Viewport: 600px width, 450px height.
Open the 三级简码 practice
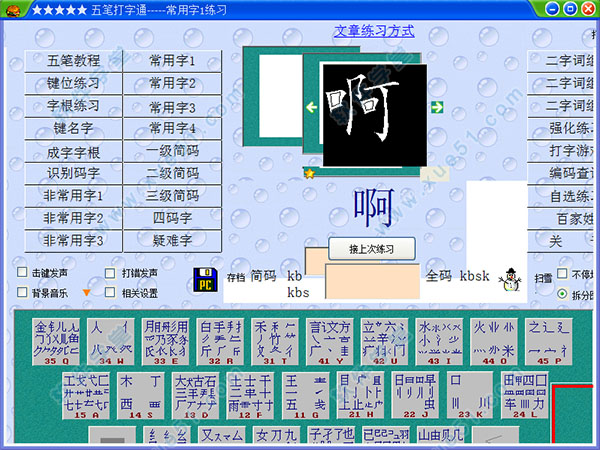[x=172, y=196]
